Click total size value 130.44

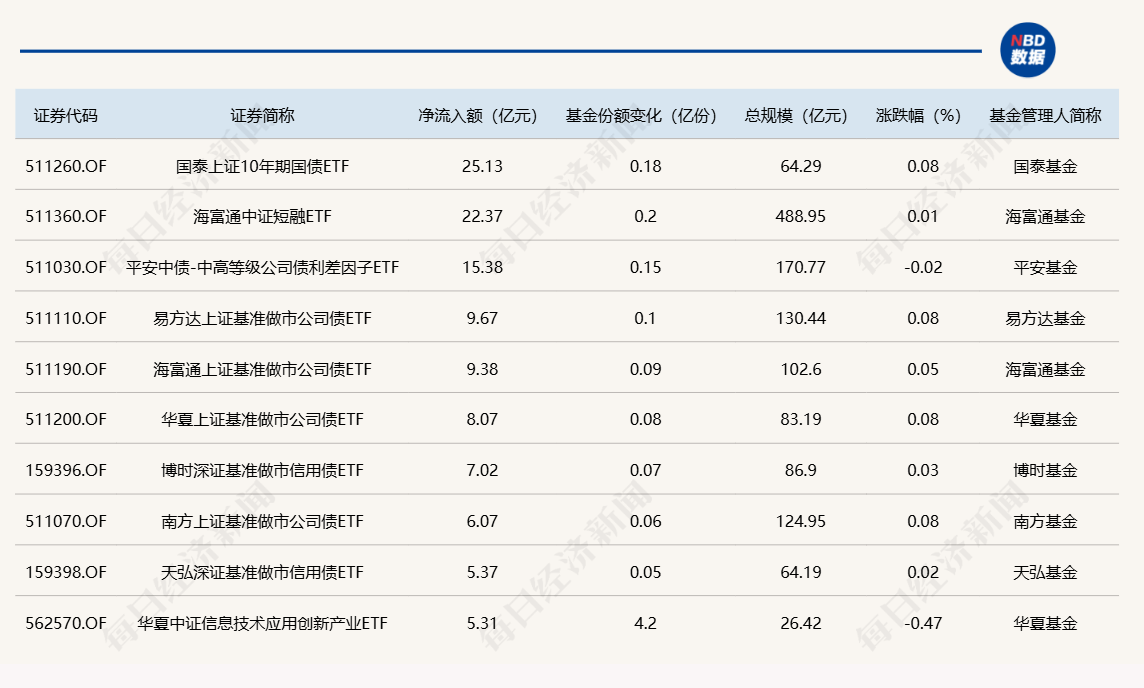[x=800, y=319]
